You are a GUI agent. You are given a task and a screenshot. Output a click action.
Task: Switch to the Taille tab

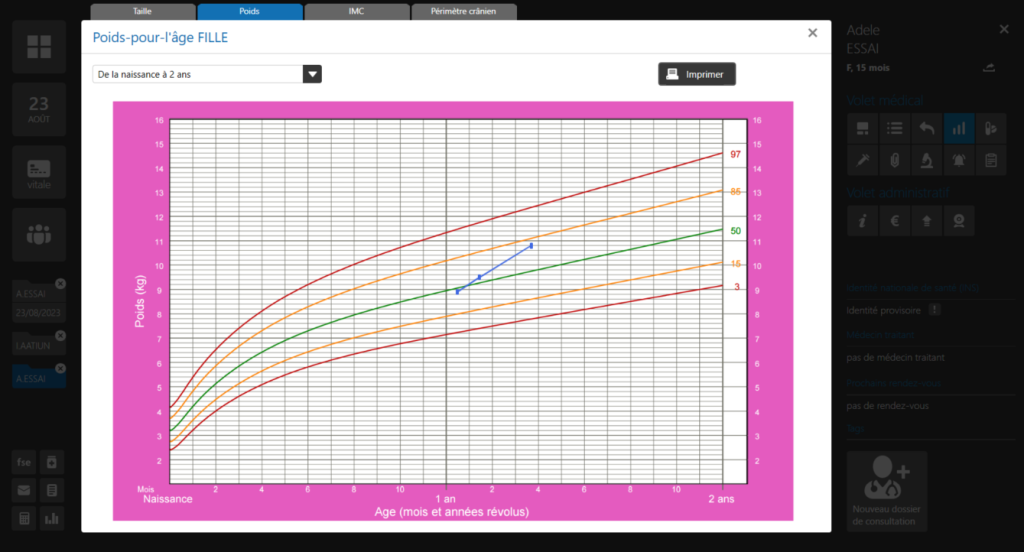point(142,11)
